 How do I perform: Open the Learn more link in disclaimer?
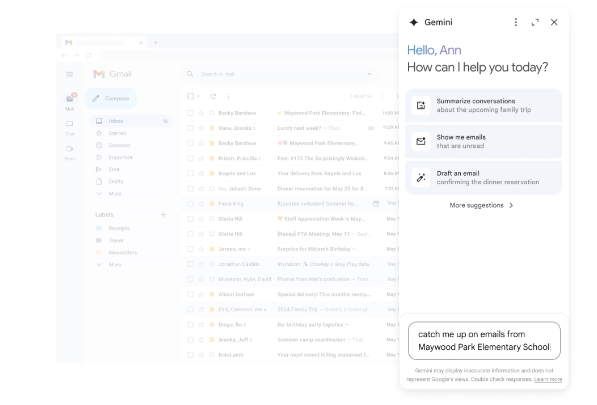click(548, 379)
